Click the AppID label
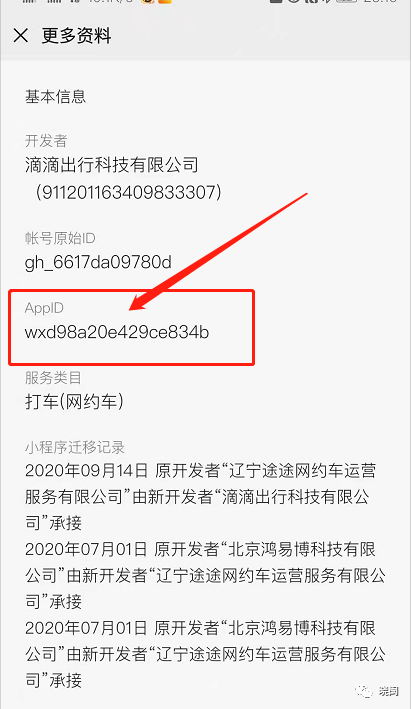 click(44, 308)
